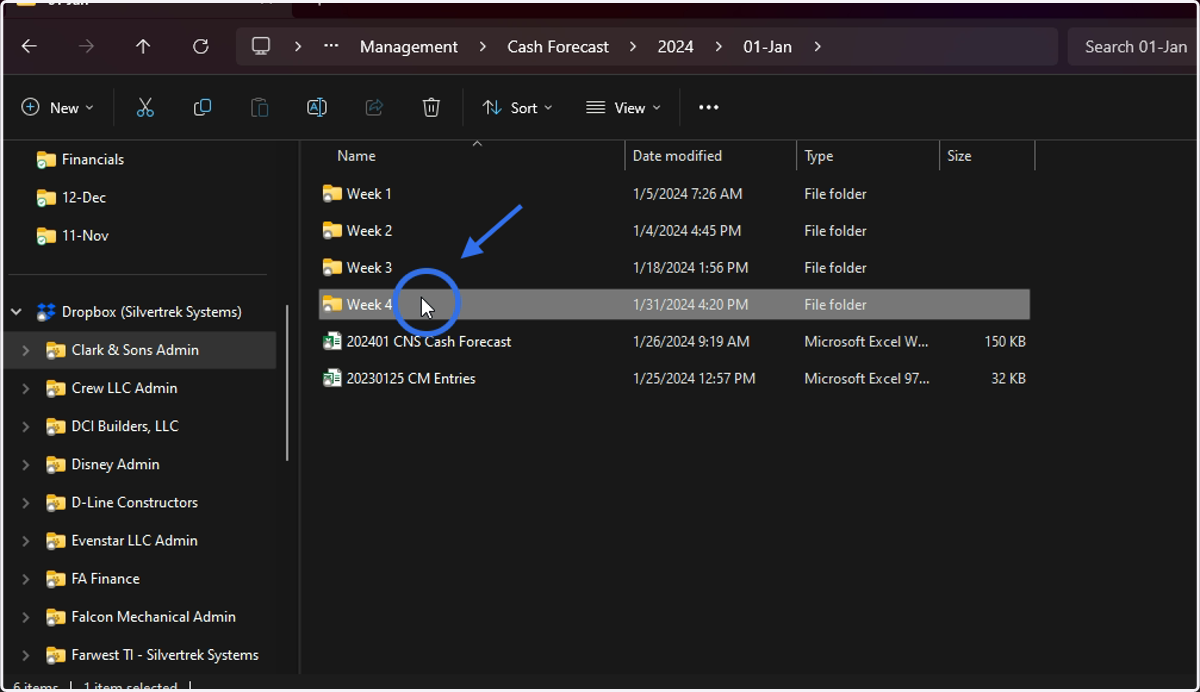Expand the Disney Admin folder
The width and height of the screenshot is (1200, 692).
point(26,464)
